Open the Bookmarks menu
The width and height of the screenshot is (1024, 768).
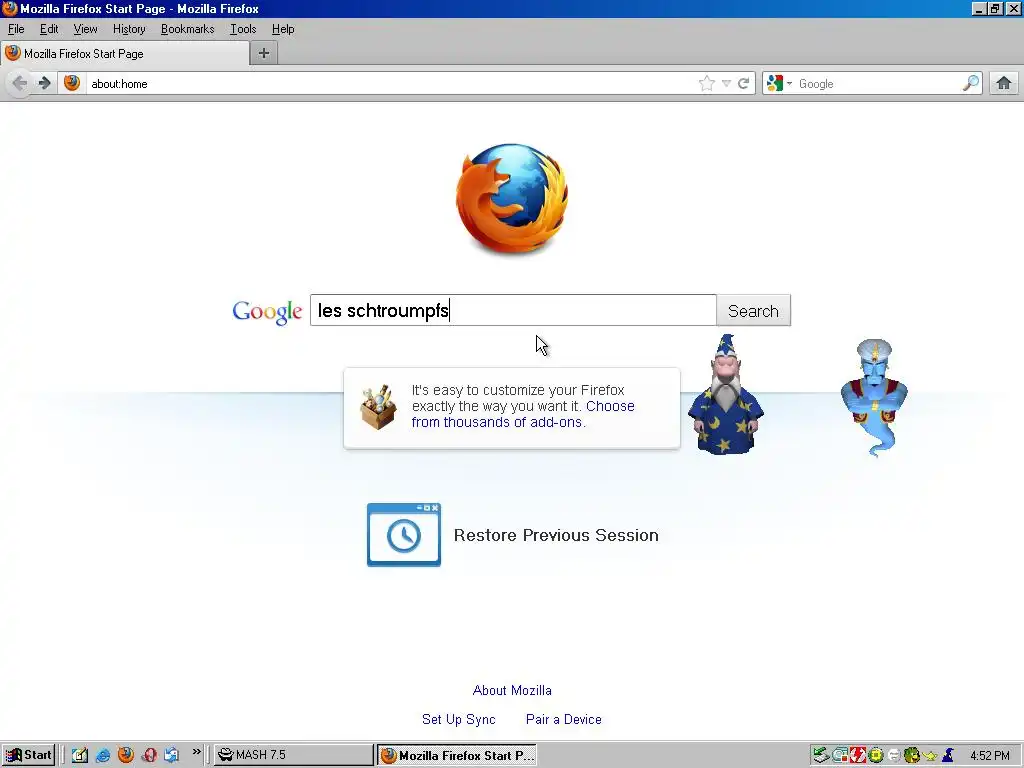pyautogui.click(x=187, y=29)
